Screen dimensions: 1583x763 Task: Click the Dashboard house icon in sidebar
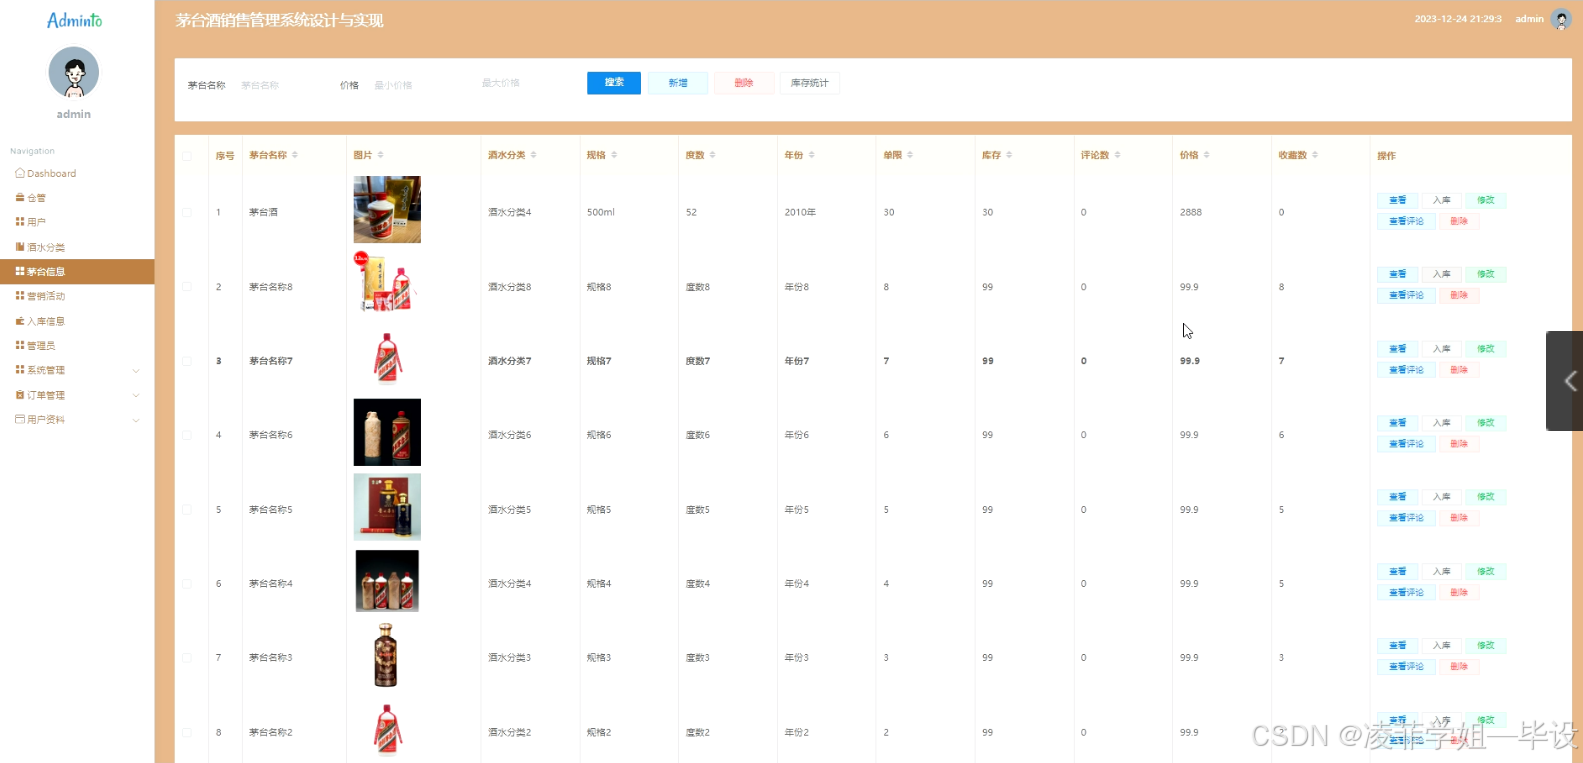20,173
